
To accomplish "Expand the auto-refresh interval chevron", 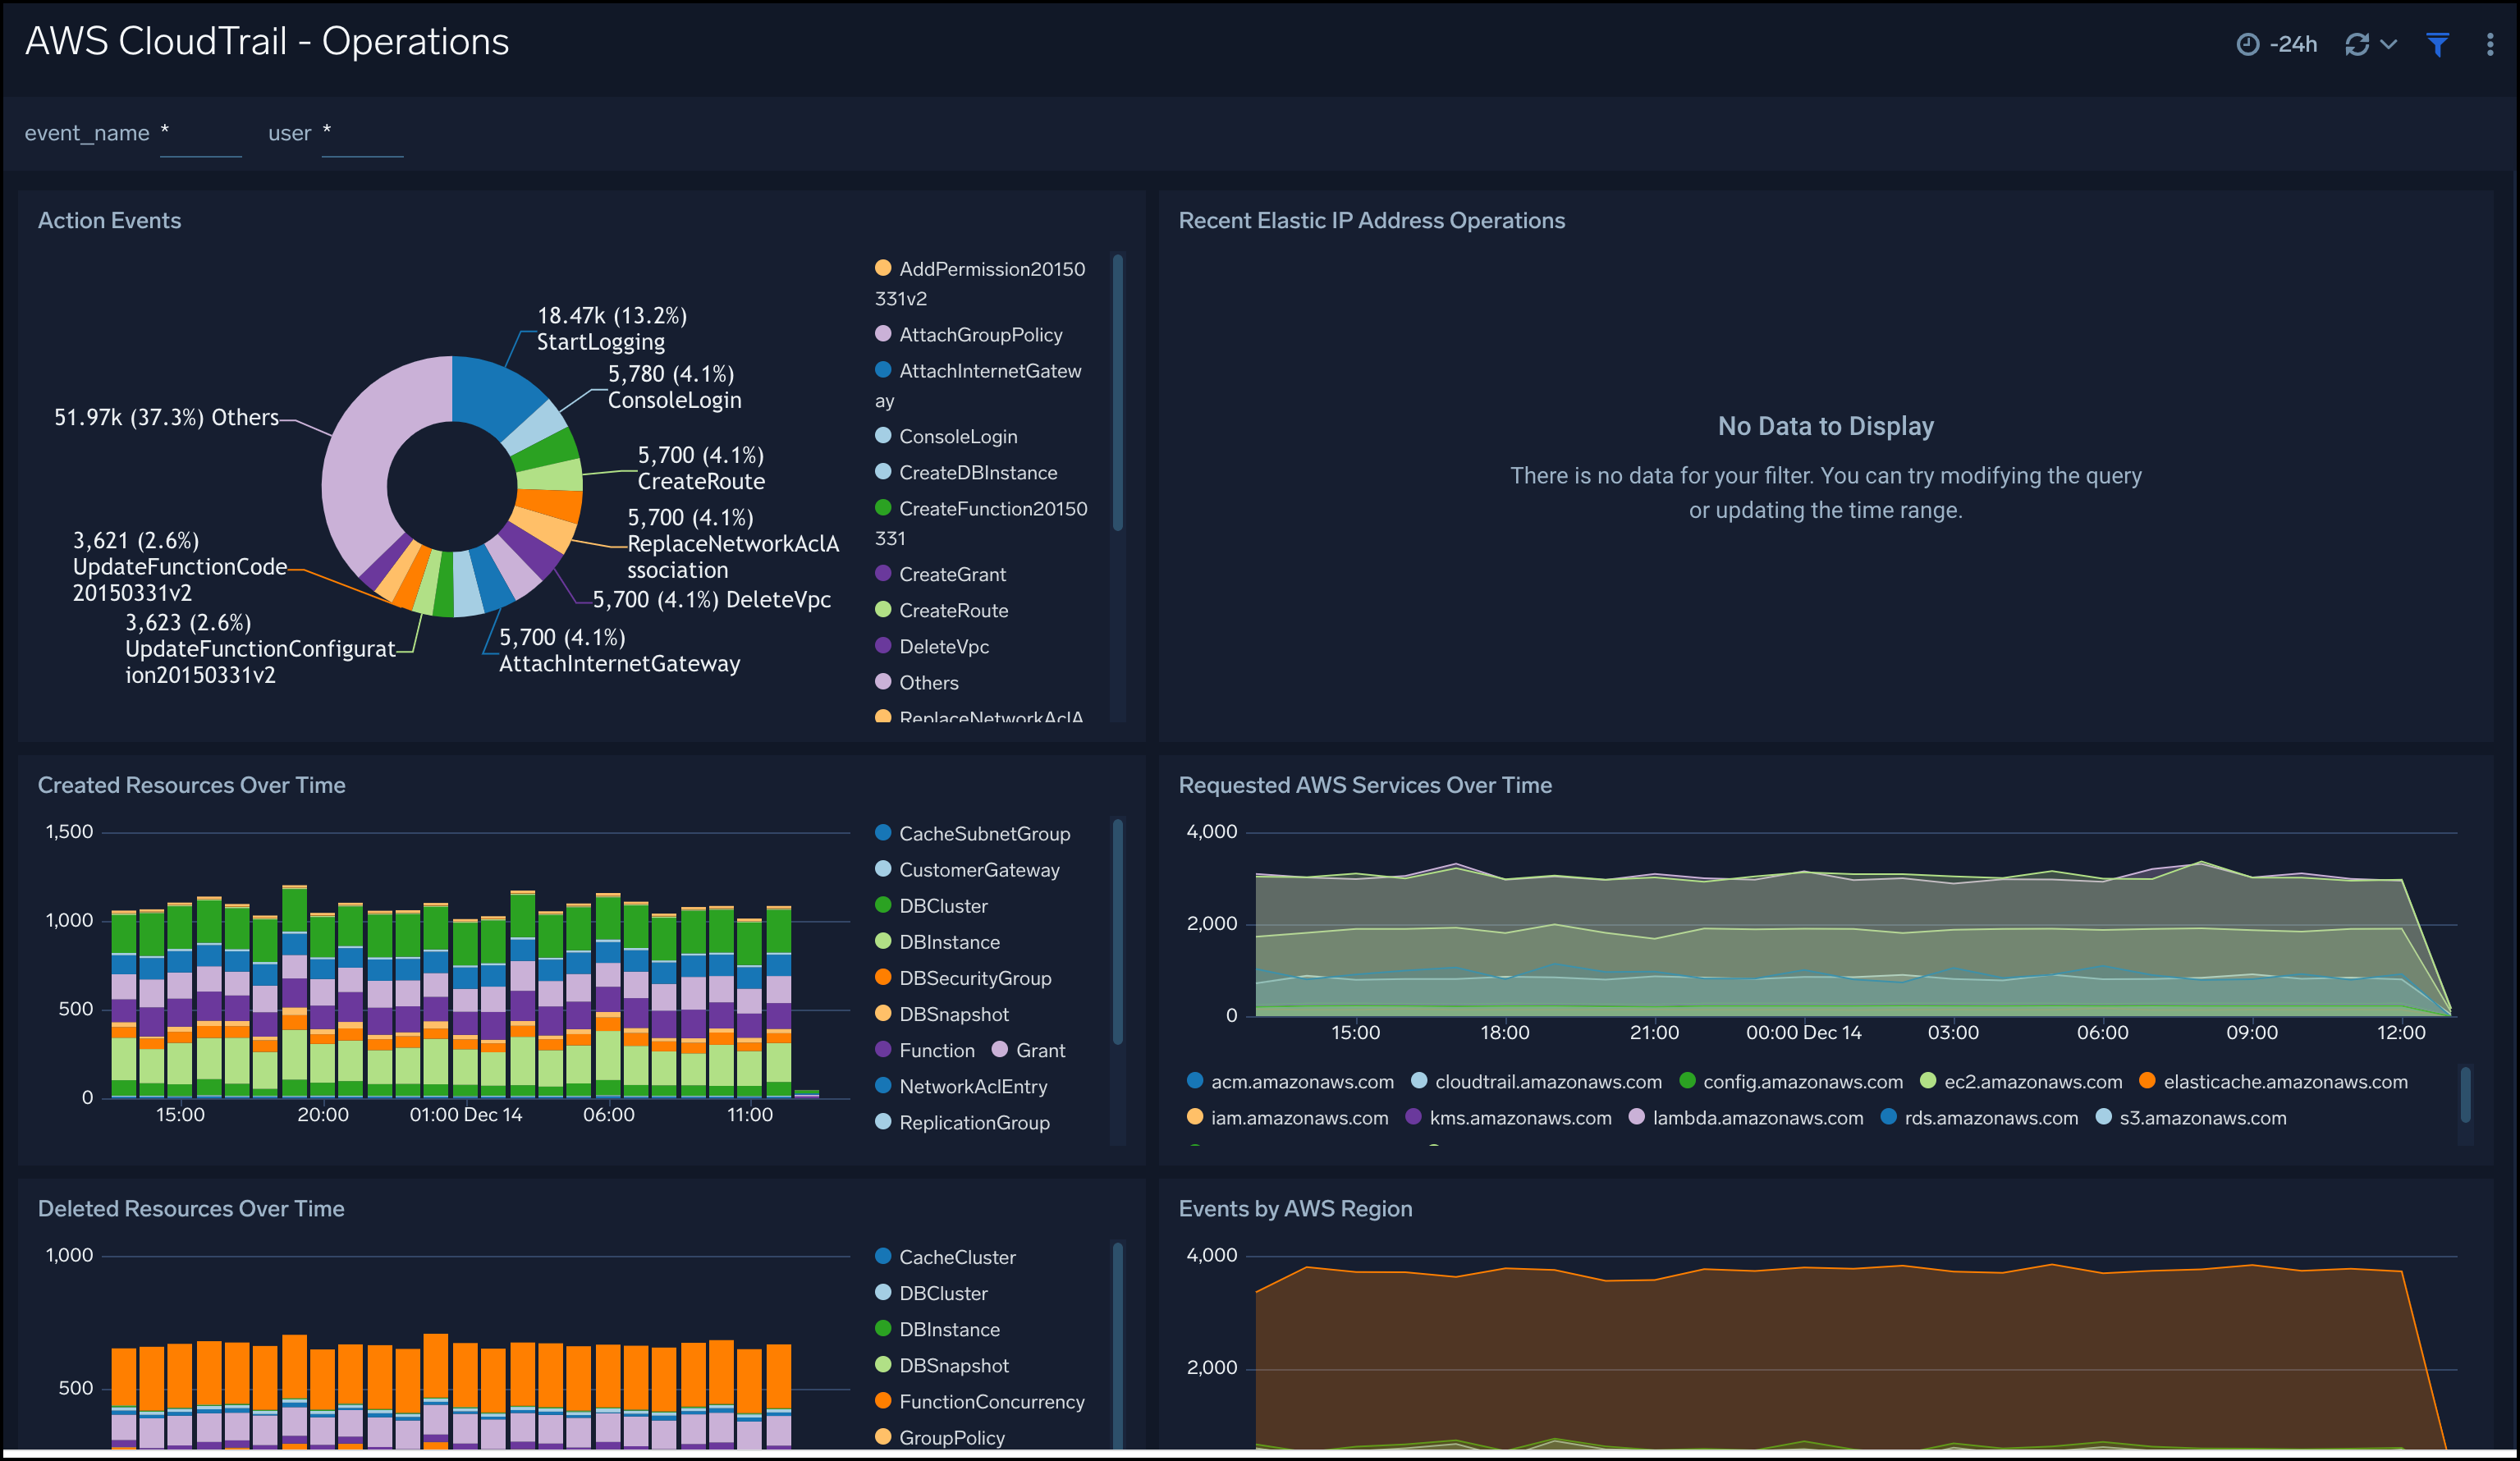I will tap(2388, 45).
